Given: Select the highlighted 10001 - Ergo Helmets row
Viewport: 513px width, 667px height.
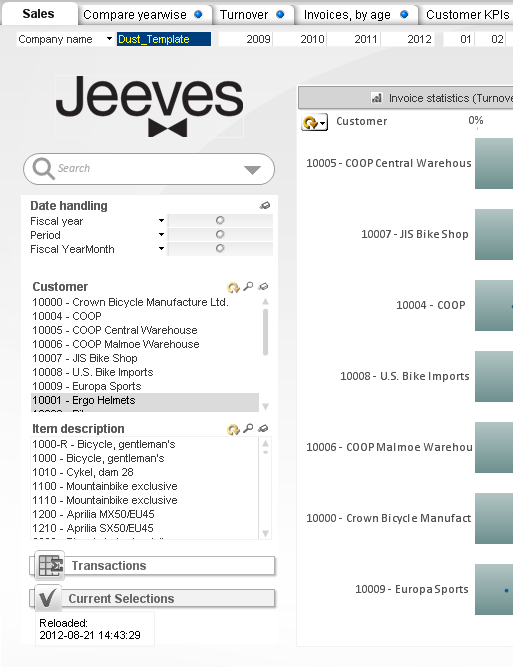Looking at the screenshot, I should 145,400.
